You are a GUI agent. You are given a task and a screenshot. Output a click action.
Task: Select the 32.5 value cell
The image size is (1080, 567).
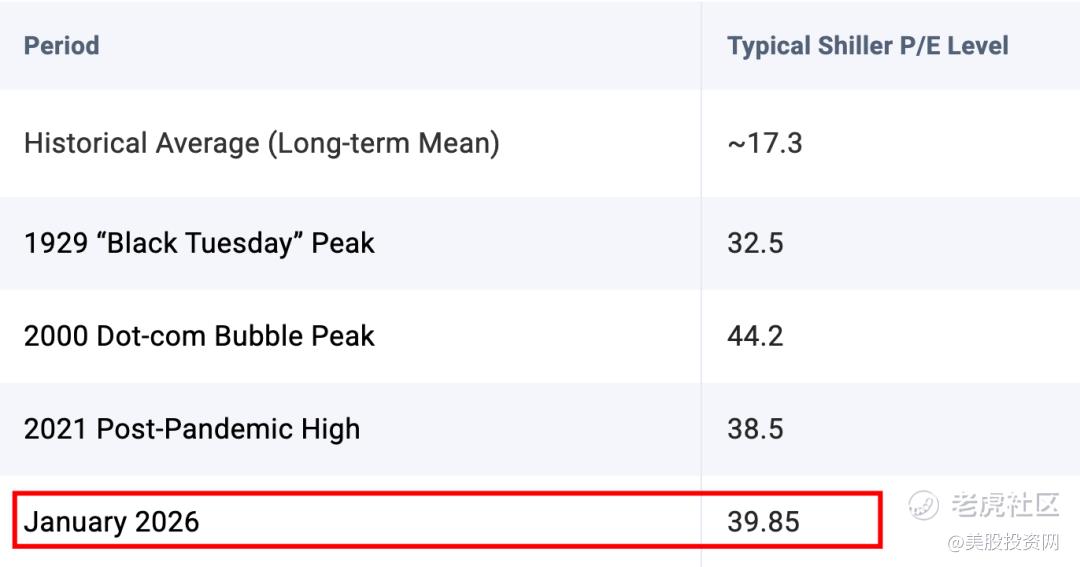click(x=755, y=243)
